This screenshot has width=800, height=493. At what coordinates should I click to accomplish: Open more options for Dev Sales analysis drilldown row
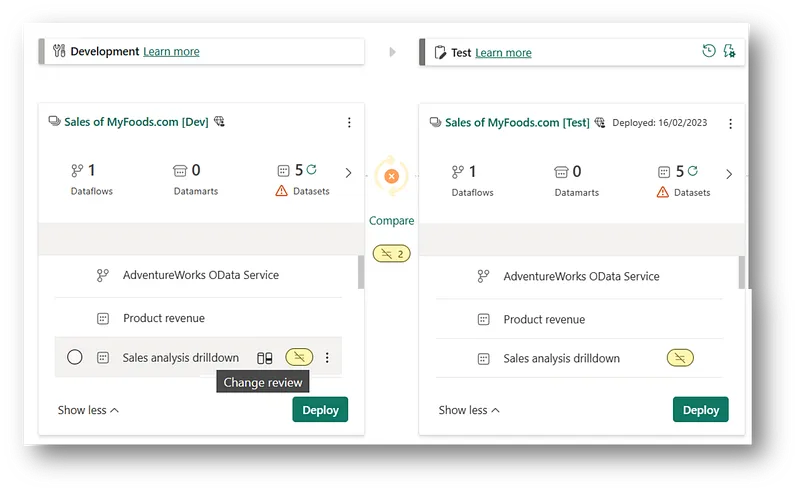click(x=327, y=358)
